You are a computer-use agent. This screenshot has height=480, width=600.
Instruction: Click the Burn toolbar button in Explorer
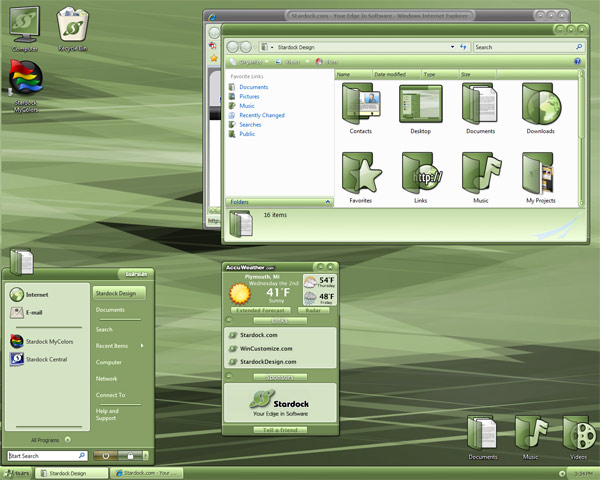pos(327,62)
